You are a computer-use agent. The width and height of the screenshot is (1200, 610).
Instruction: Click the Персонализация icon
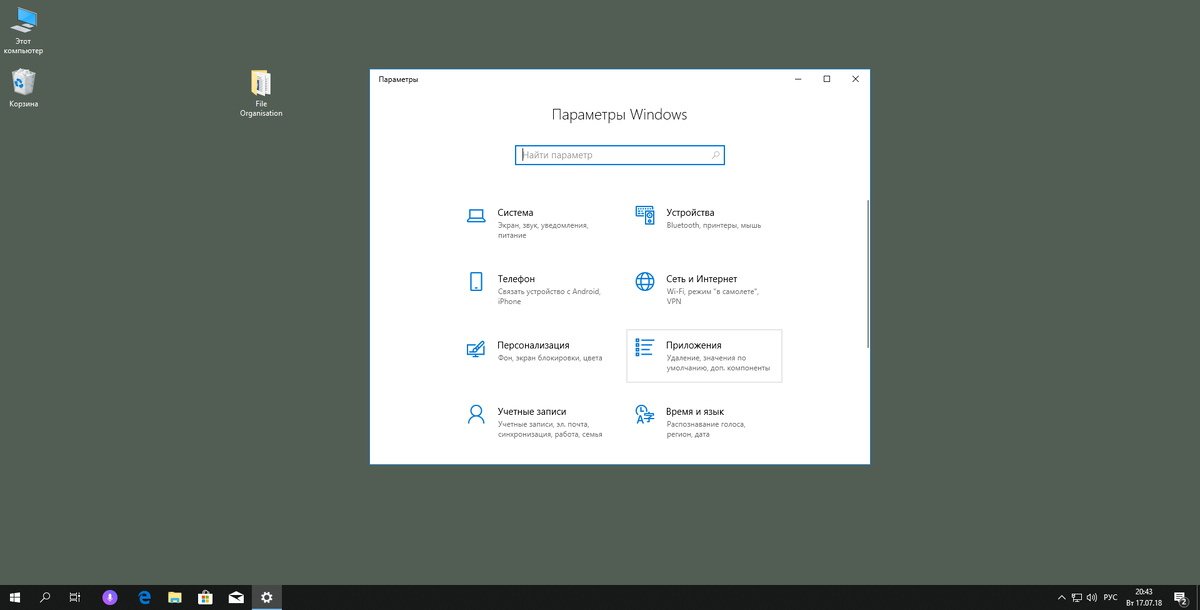pyautogui.click(x=476, y=348)
